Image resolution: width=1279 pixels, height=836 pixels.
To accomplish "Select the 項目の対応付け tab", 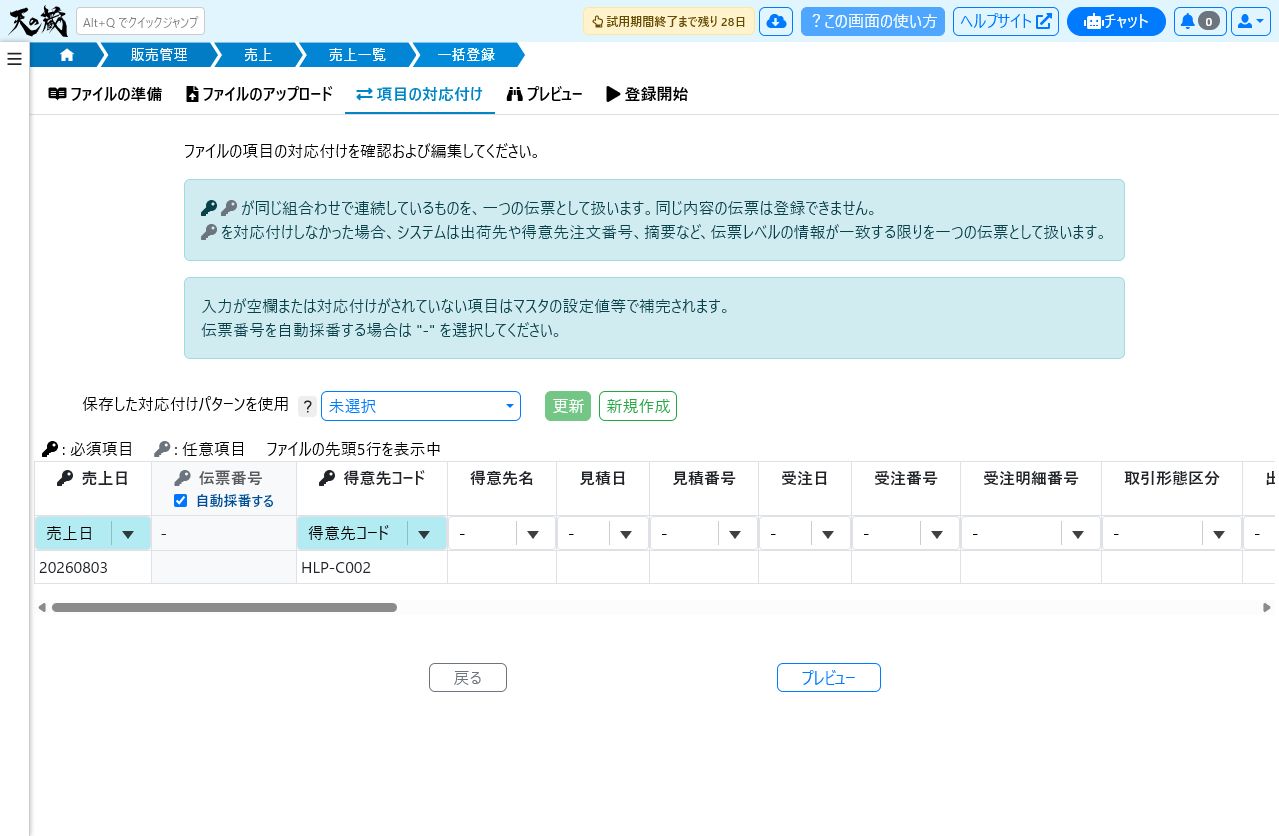I will (x=420, y=94).
